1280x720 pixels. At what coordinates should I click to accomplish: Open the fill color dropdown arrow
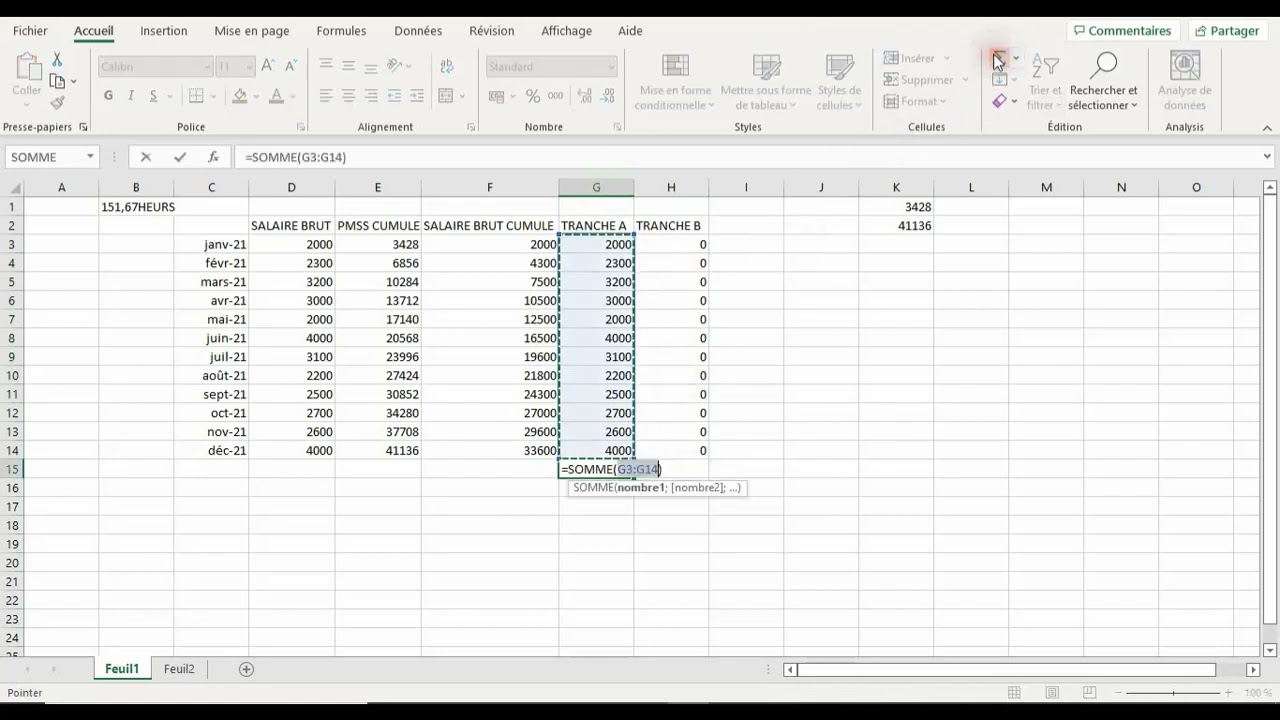255,97
